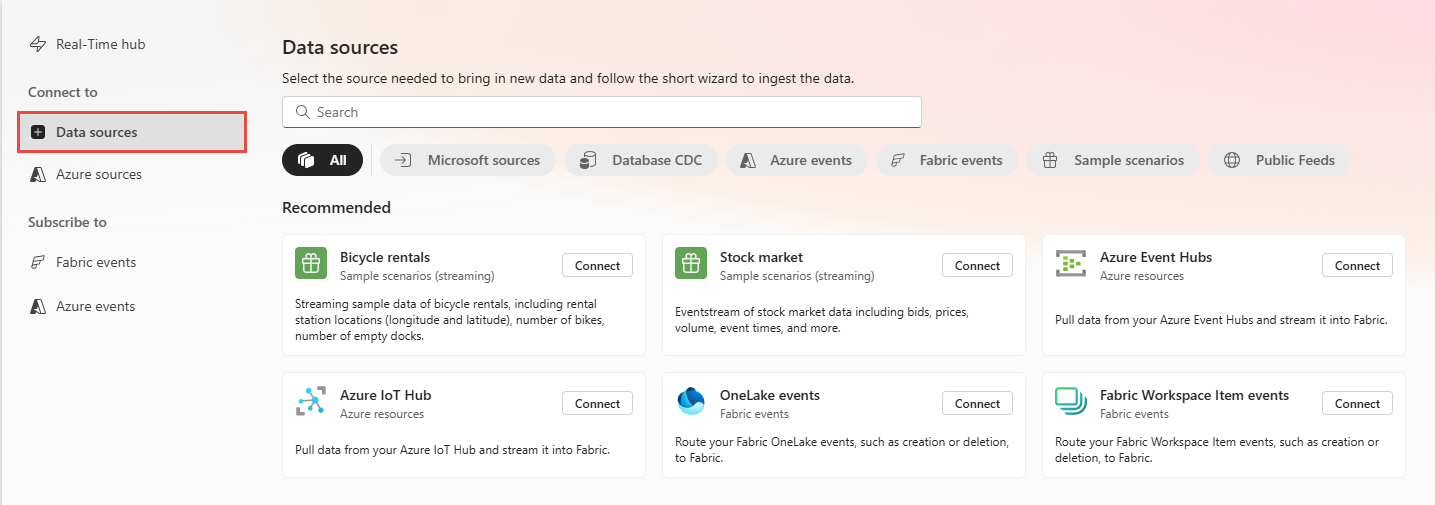
Task: Connect Azure Event Hubs source
Action: (x=1357, y=265)
